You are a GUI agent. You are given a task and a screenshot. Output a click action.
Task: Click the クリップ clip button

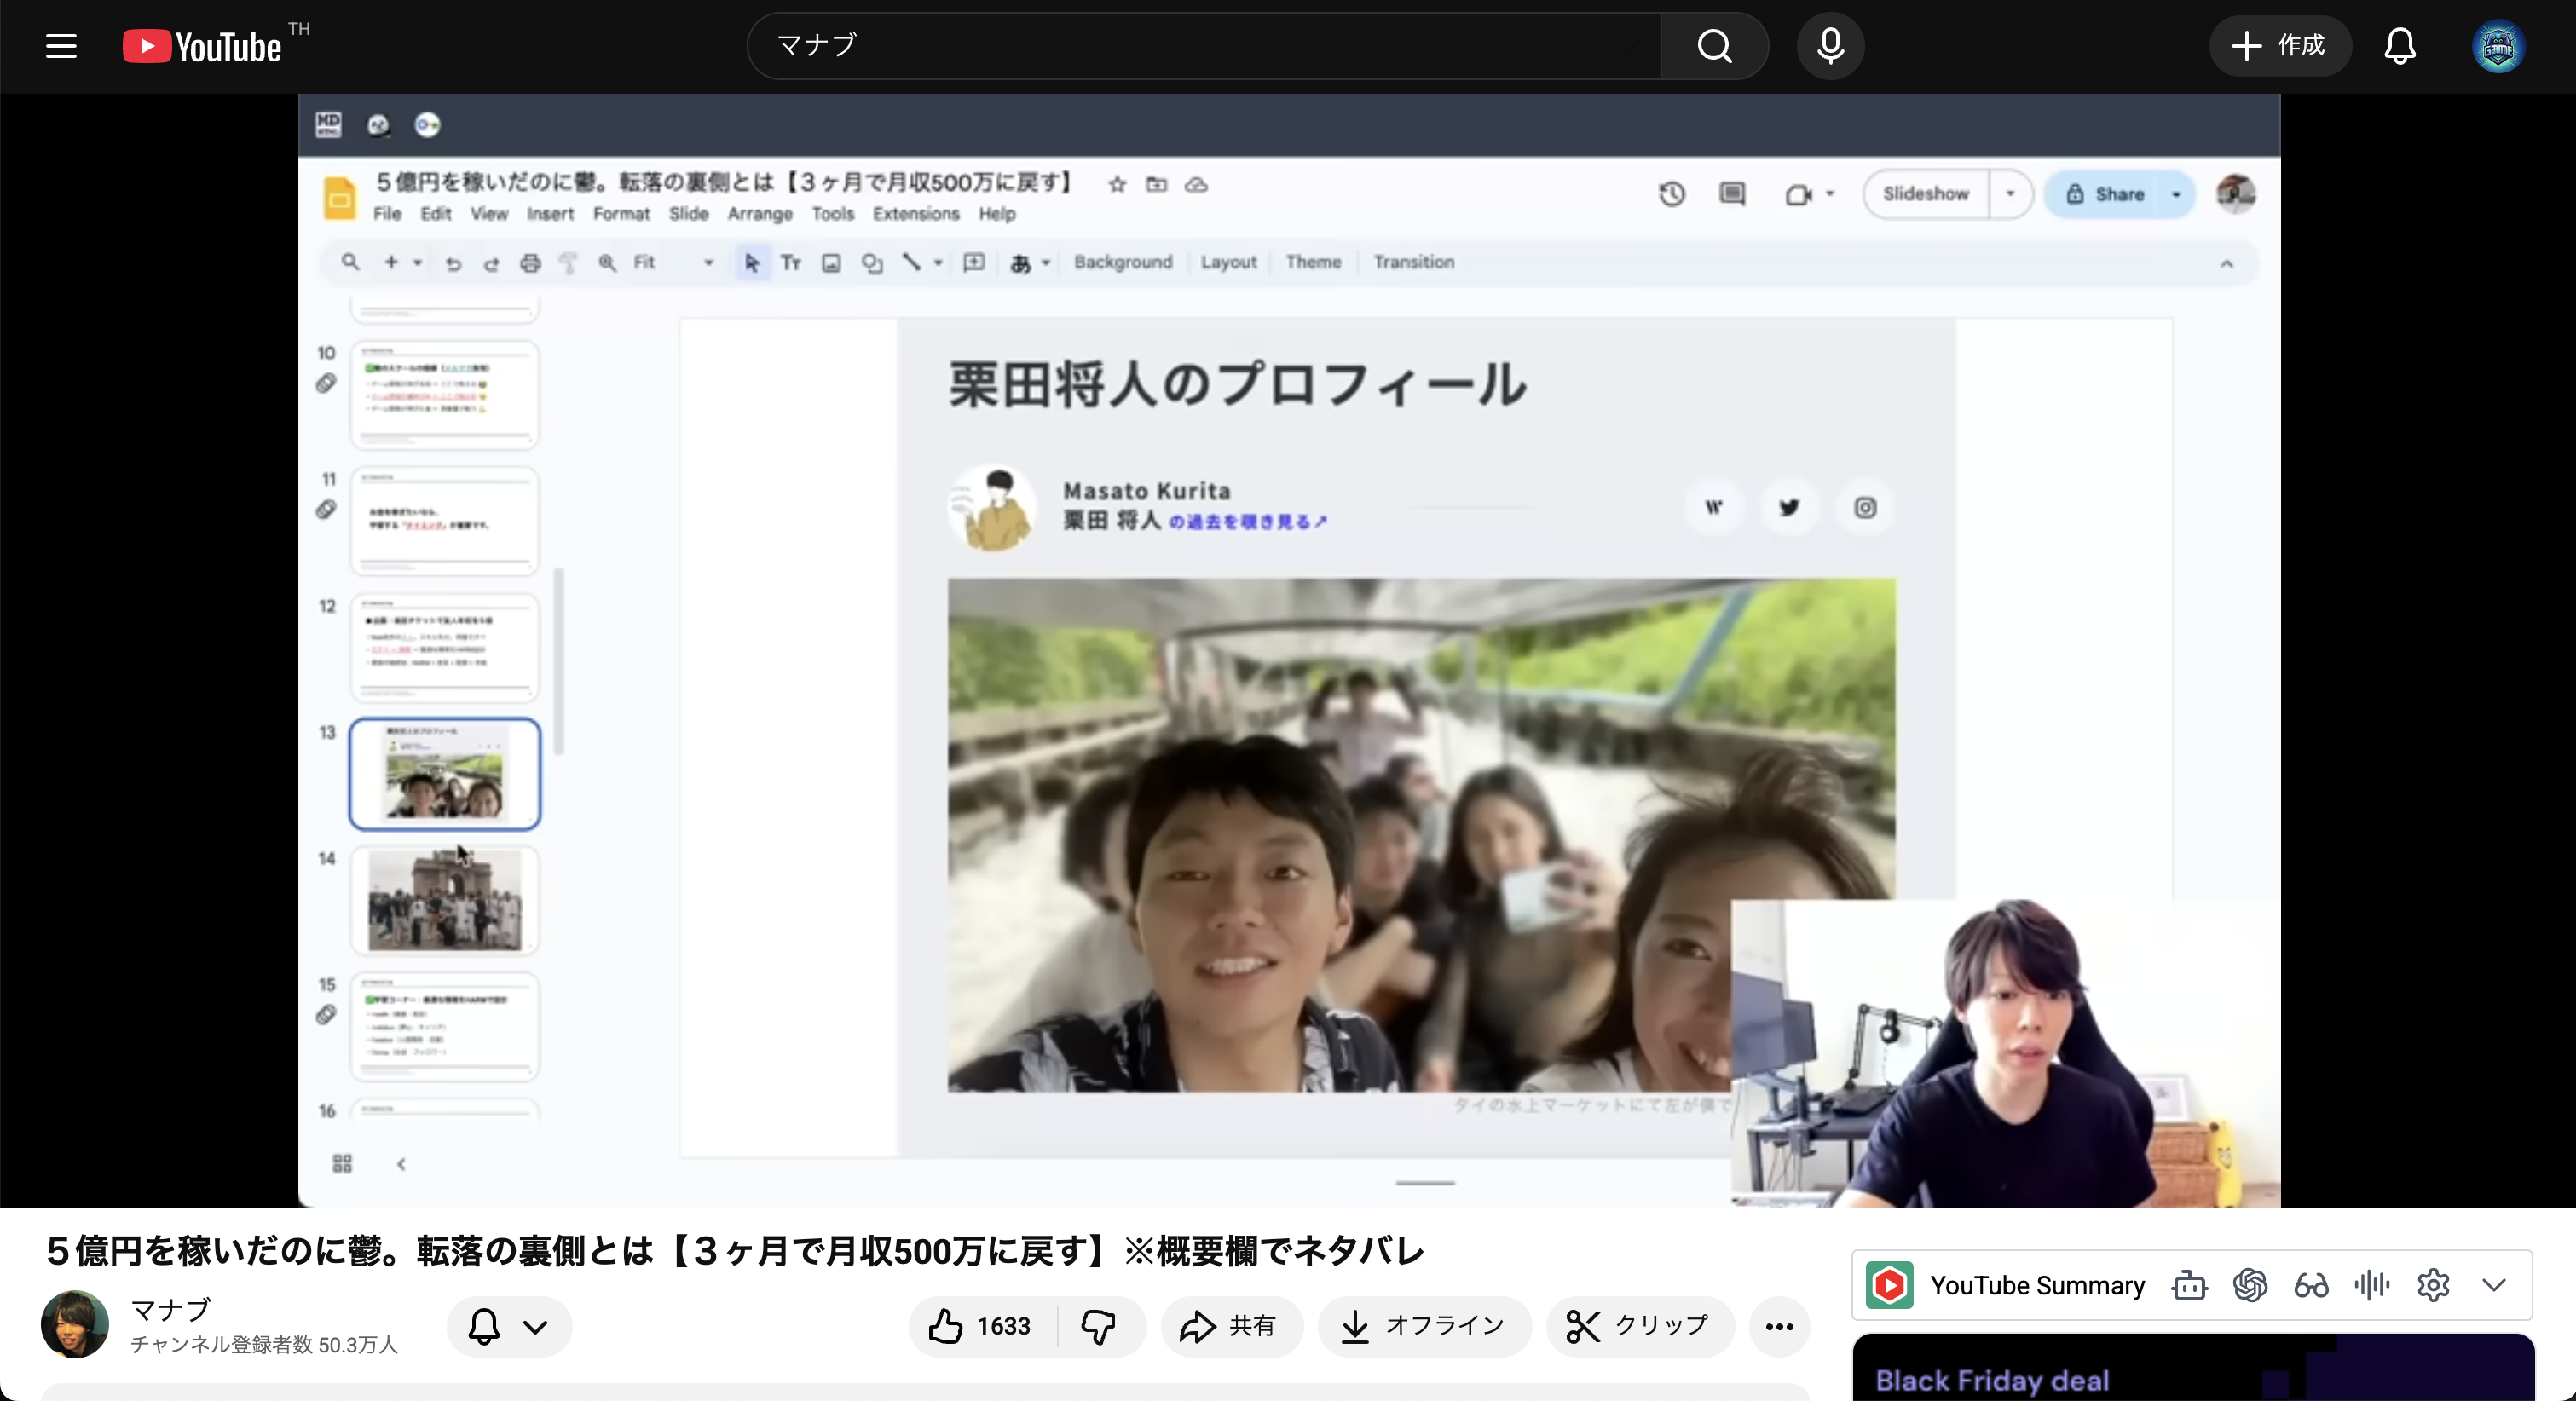(1638, 1326)
